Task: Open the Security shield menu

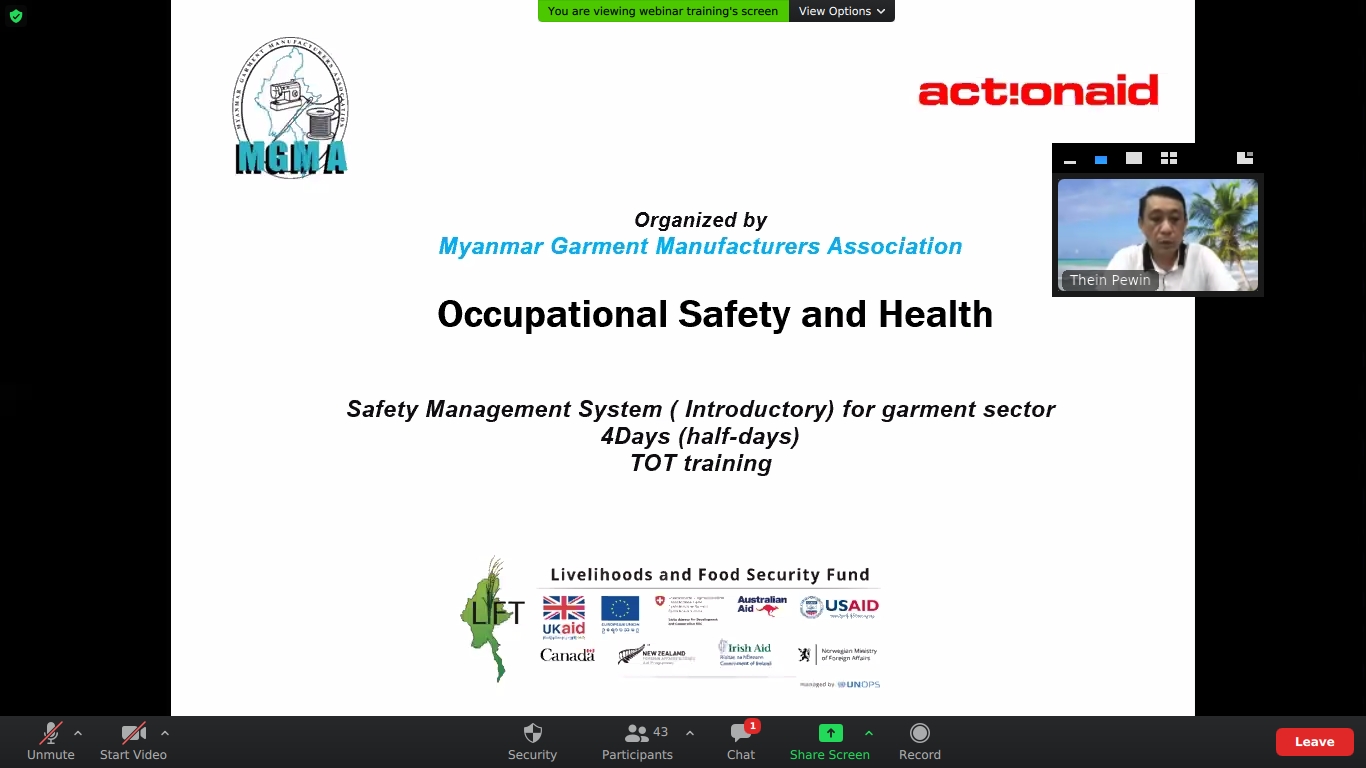Action: (x=532, y=742)
